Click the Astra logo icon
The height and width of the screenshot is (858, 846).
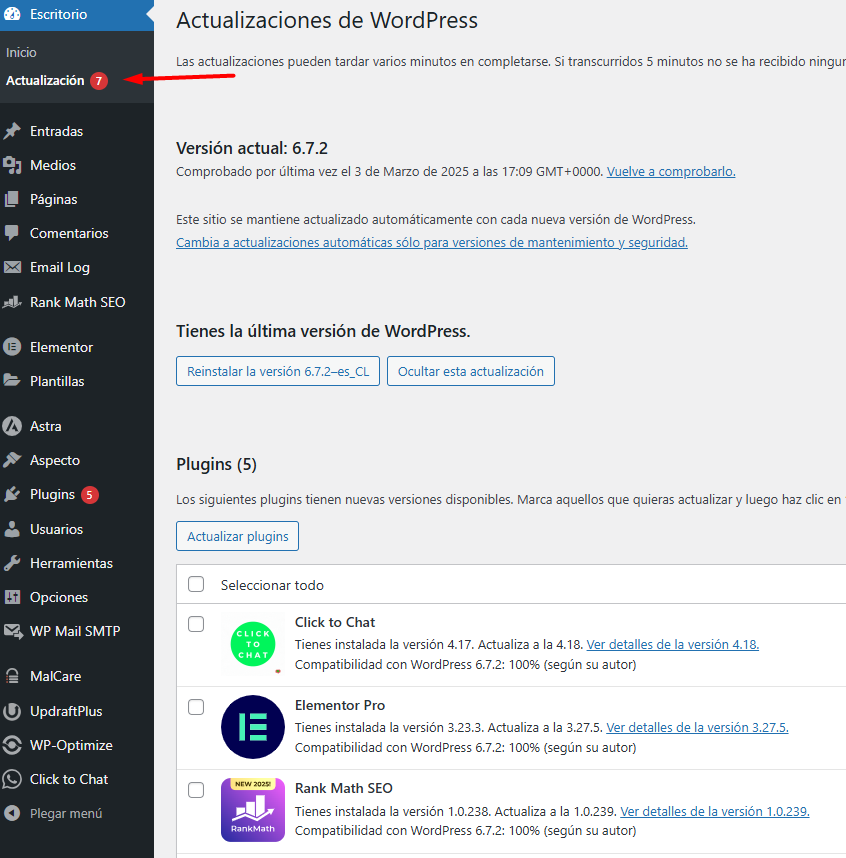(x=12, y=426)
